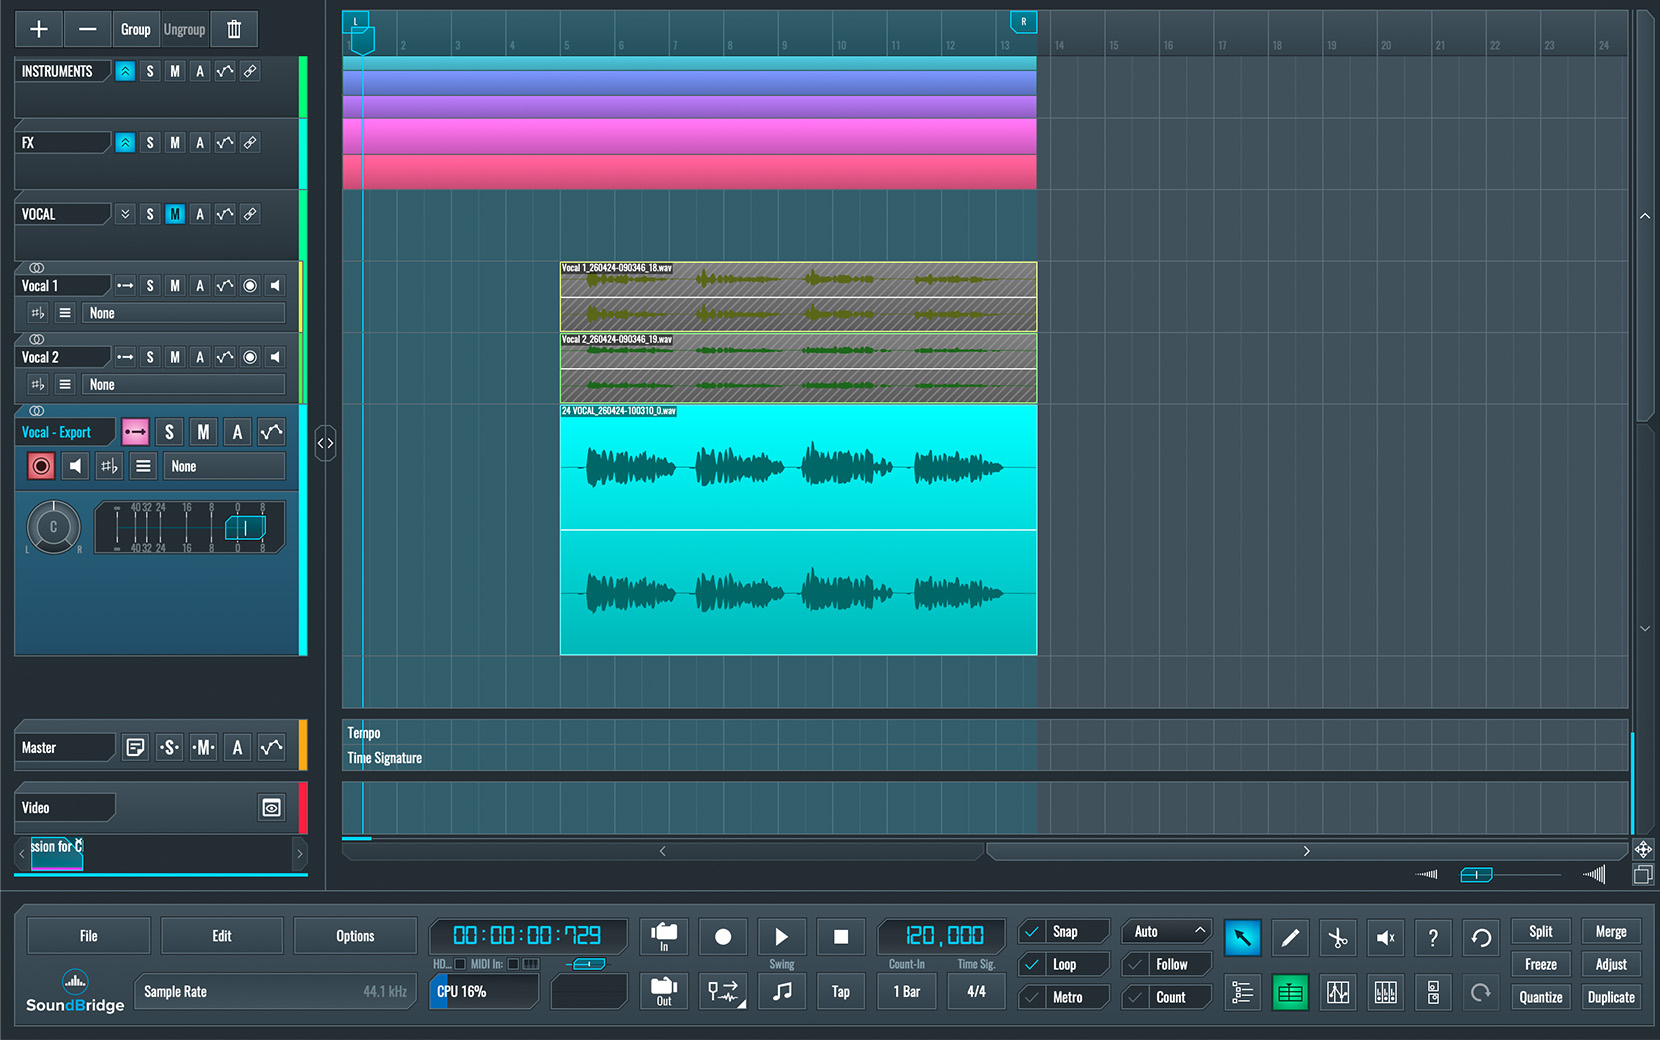Select the pencil draw tool

point(1290,937)
